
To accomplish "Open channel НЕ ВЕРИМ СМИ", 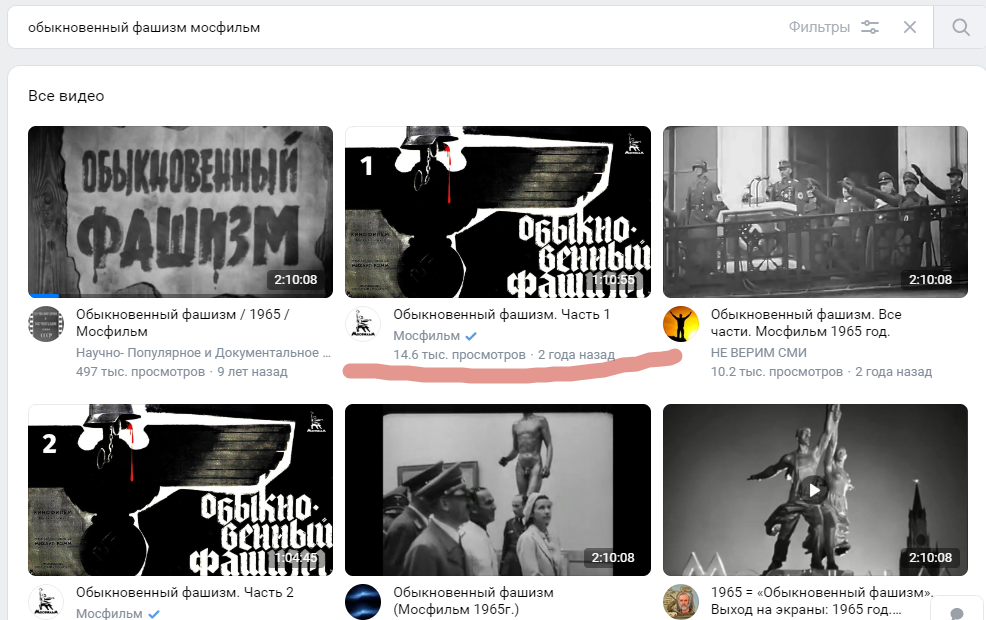I will pyautogui.click(x=758, y=353).
